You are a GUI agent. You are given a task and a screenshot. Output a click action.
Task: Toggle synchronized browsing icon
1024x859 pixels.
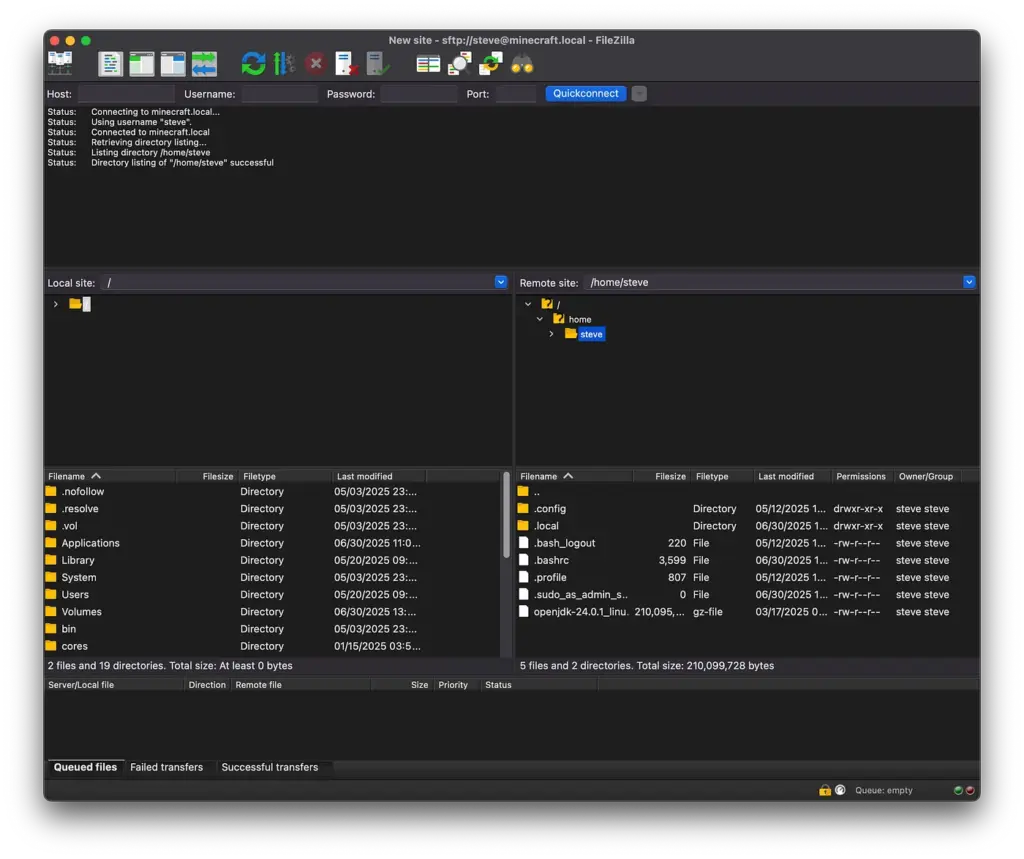[x=490, y=64]
